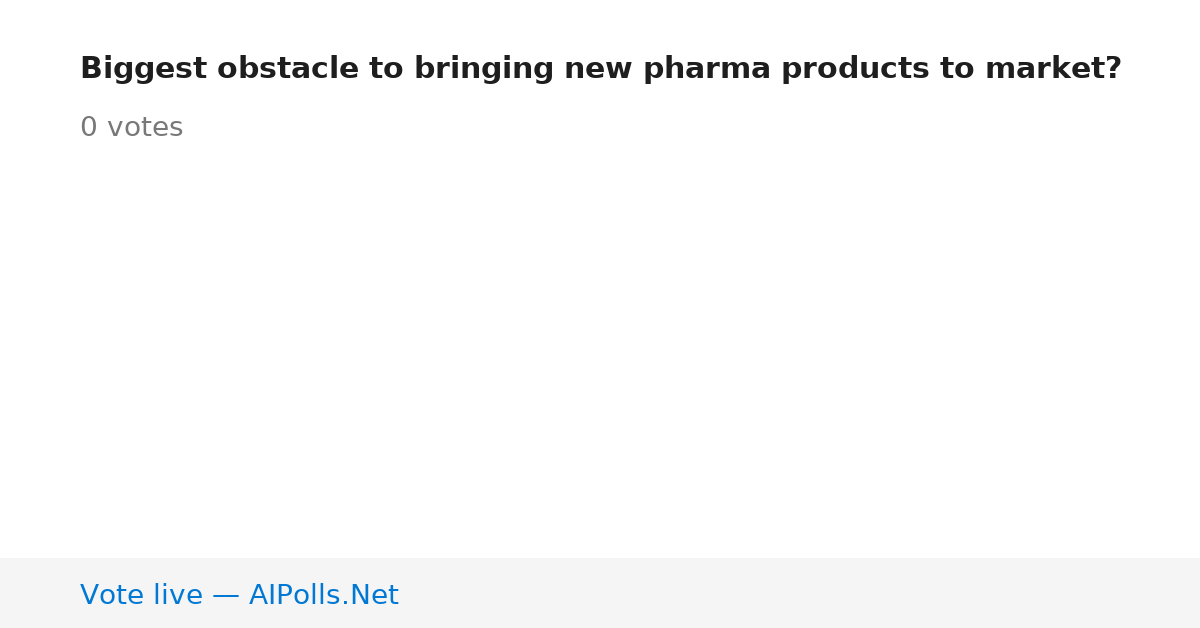The height and width of the screenshot is (628, 1200).
Task: Open the 'Vote live — AIPolls.Net' link
Action: [239, 595]
